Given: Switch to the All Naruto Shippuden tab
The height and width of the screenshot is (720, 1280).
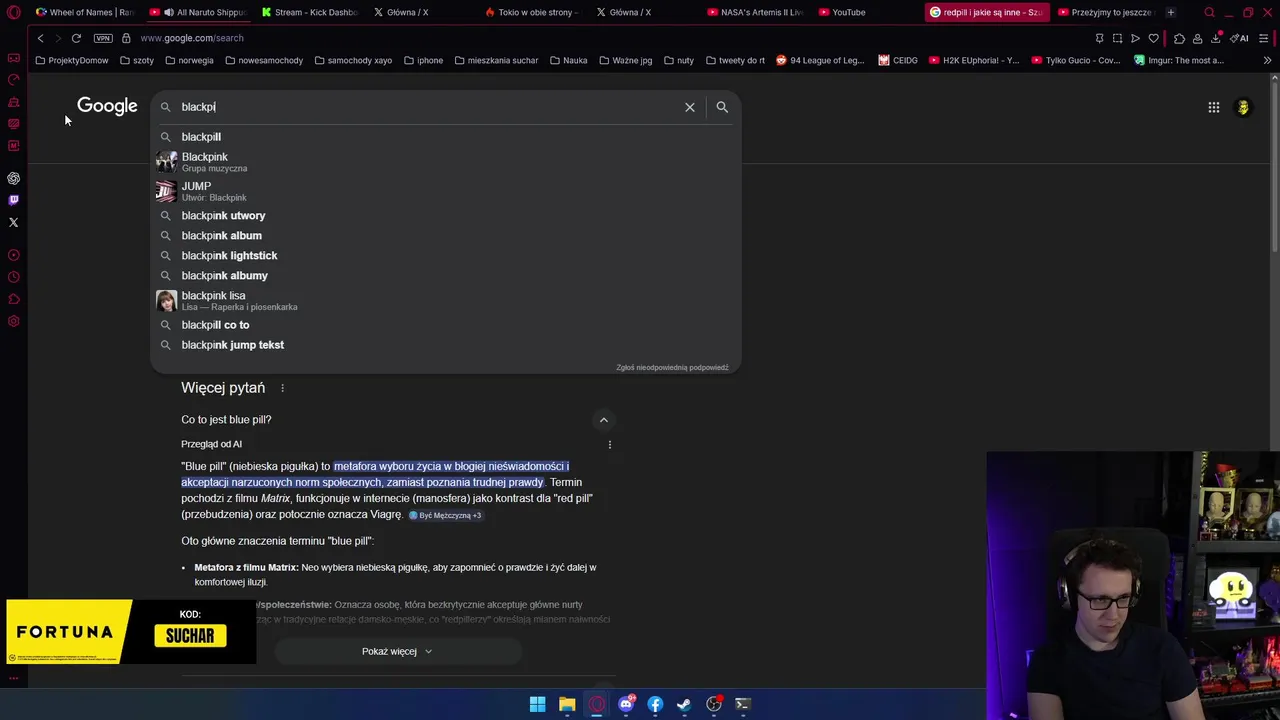Looking at the screenshot, I should (197, 12).
